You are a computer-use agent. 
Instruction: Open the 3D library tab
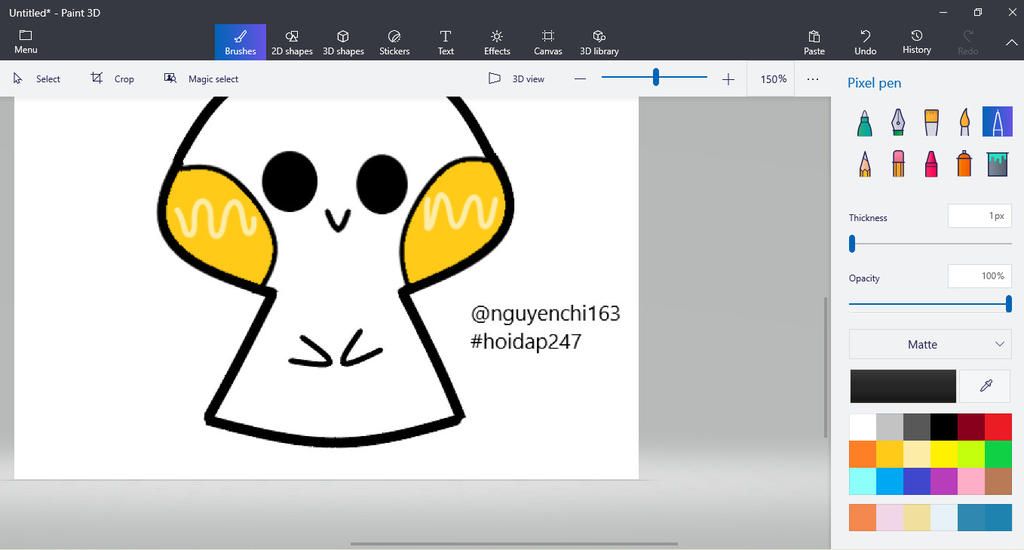pyautogui.click(x=599, y=42)
